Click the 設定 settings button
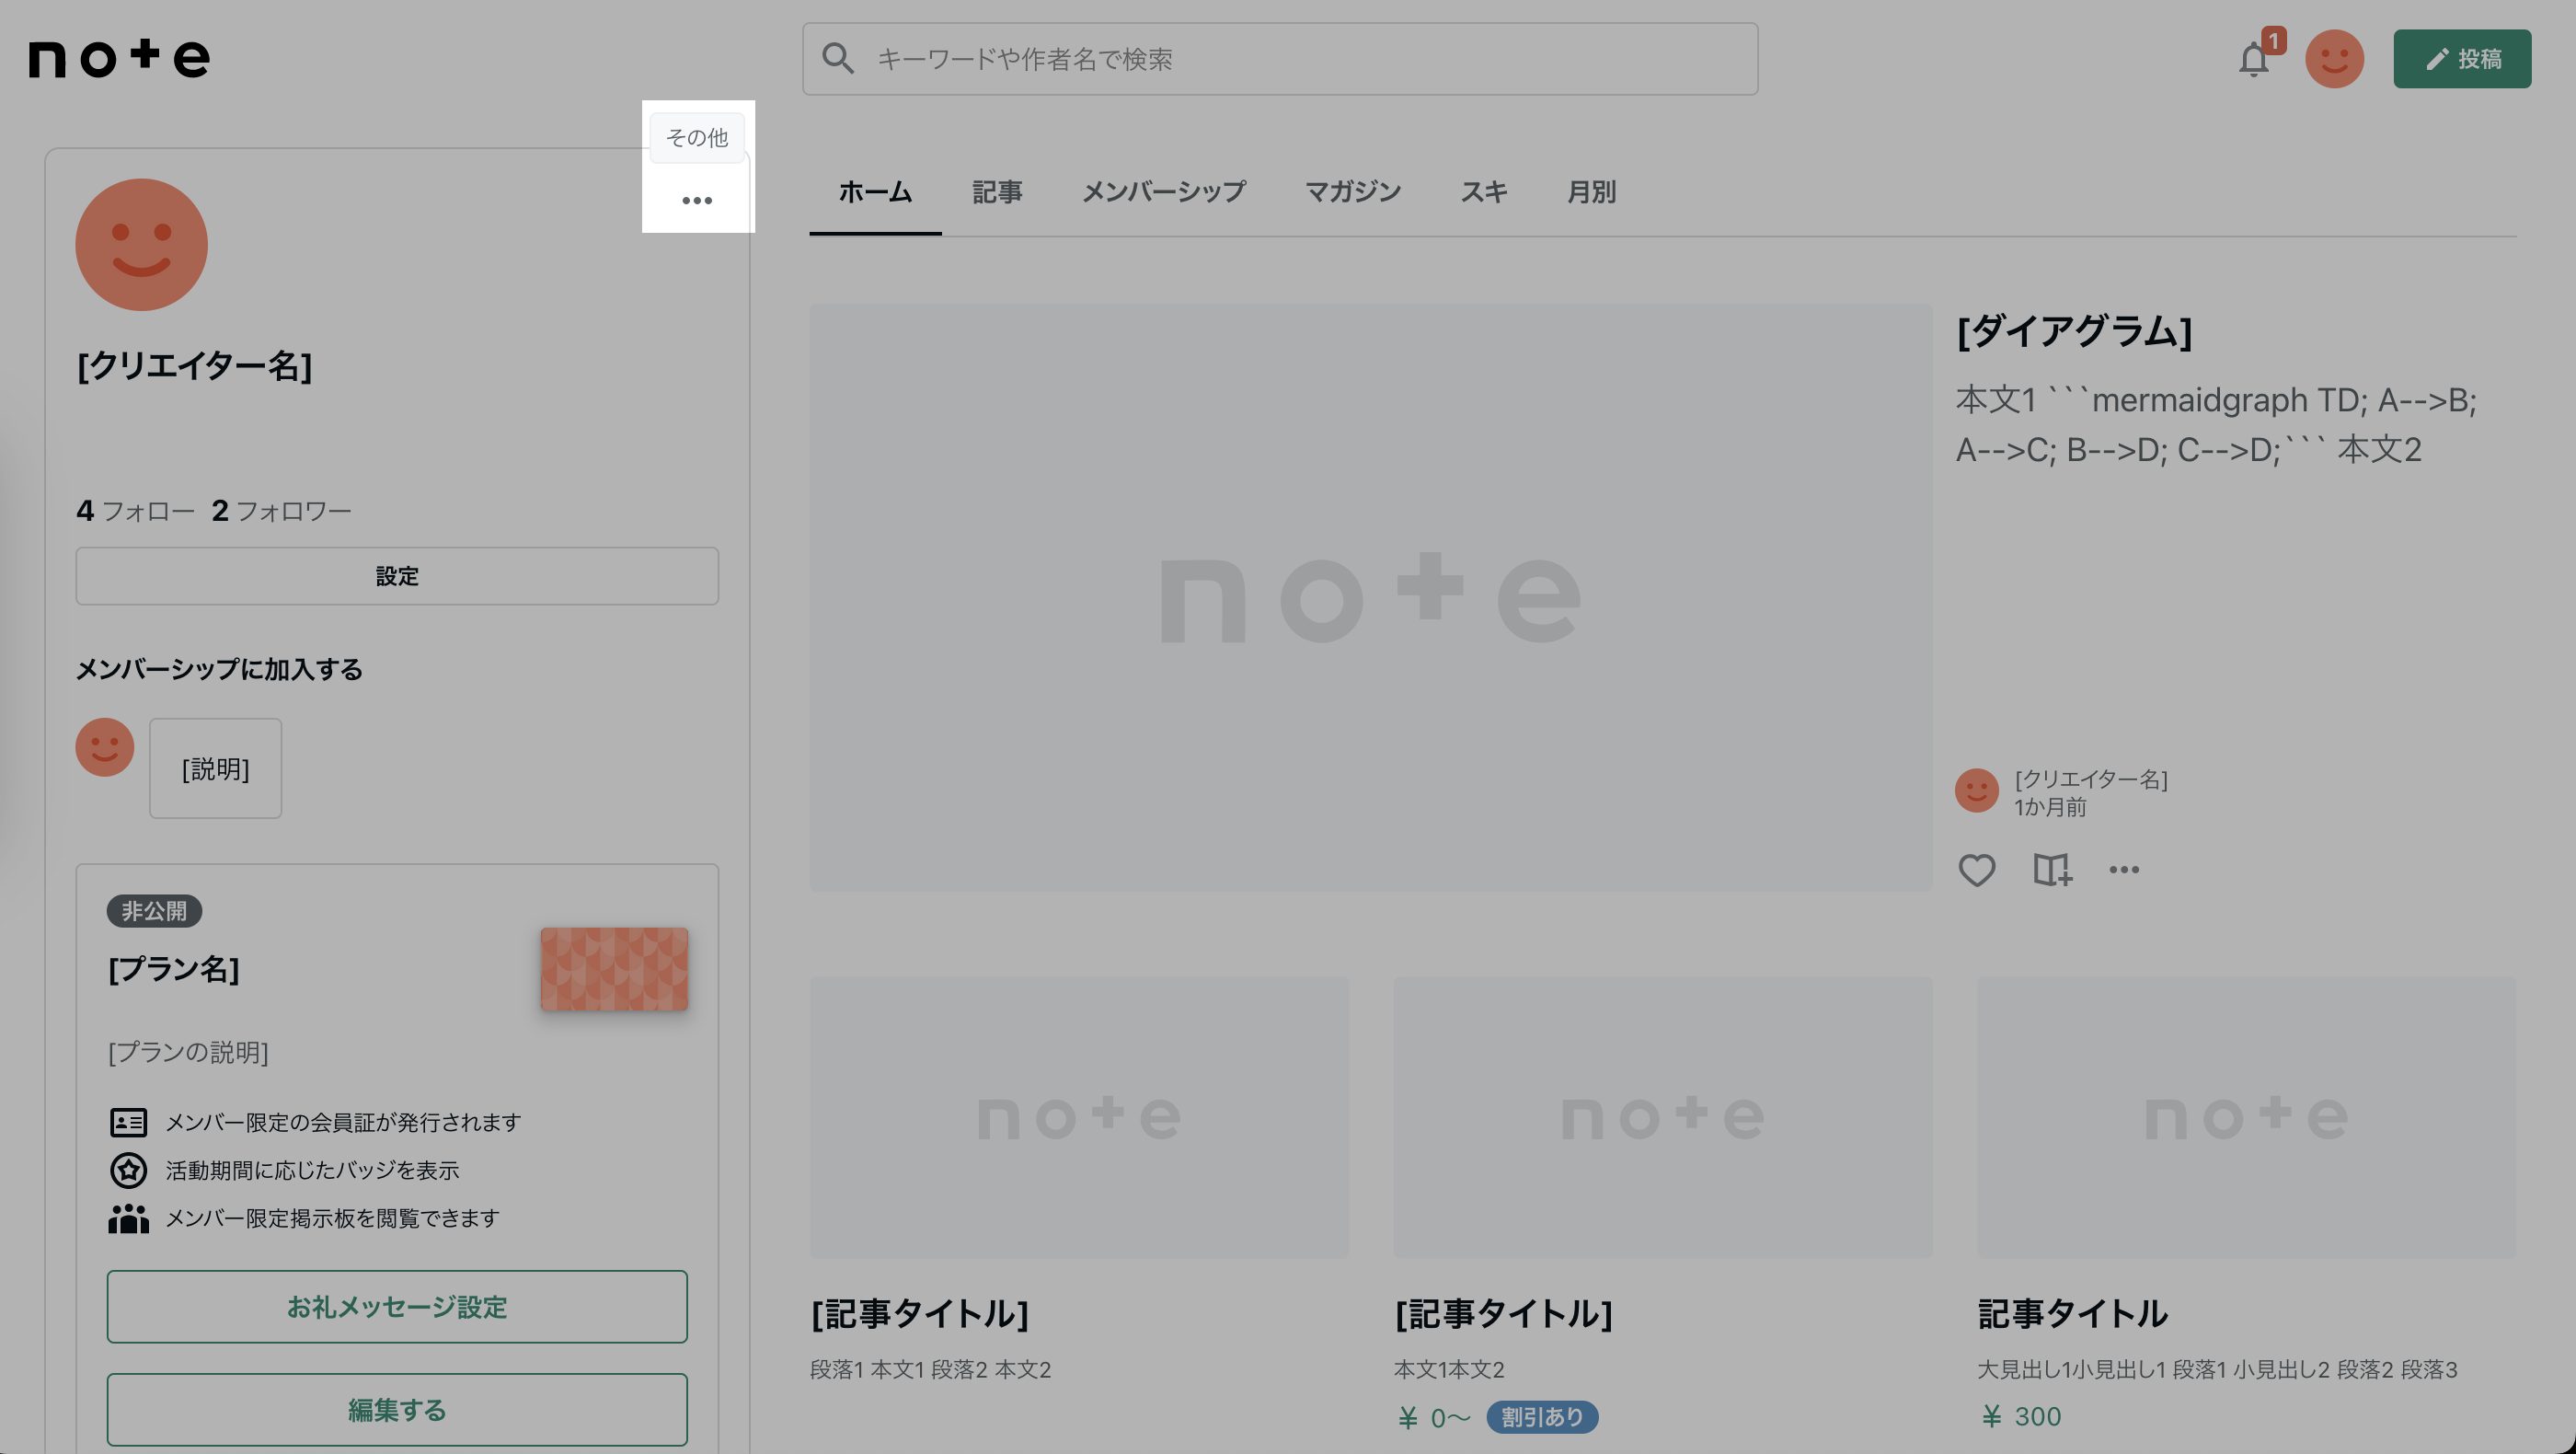2576x1454 pixels. coord(397,576)
